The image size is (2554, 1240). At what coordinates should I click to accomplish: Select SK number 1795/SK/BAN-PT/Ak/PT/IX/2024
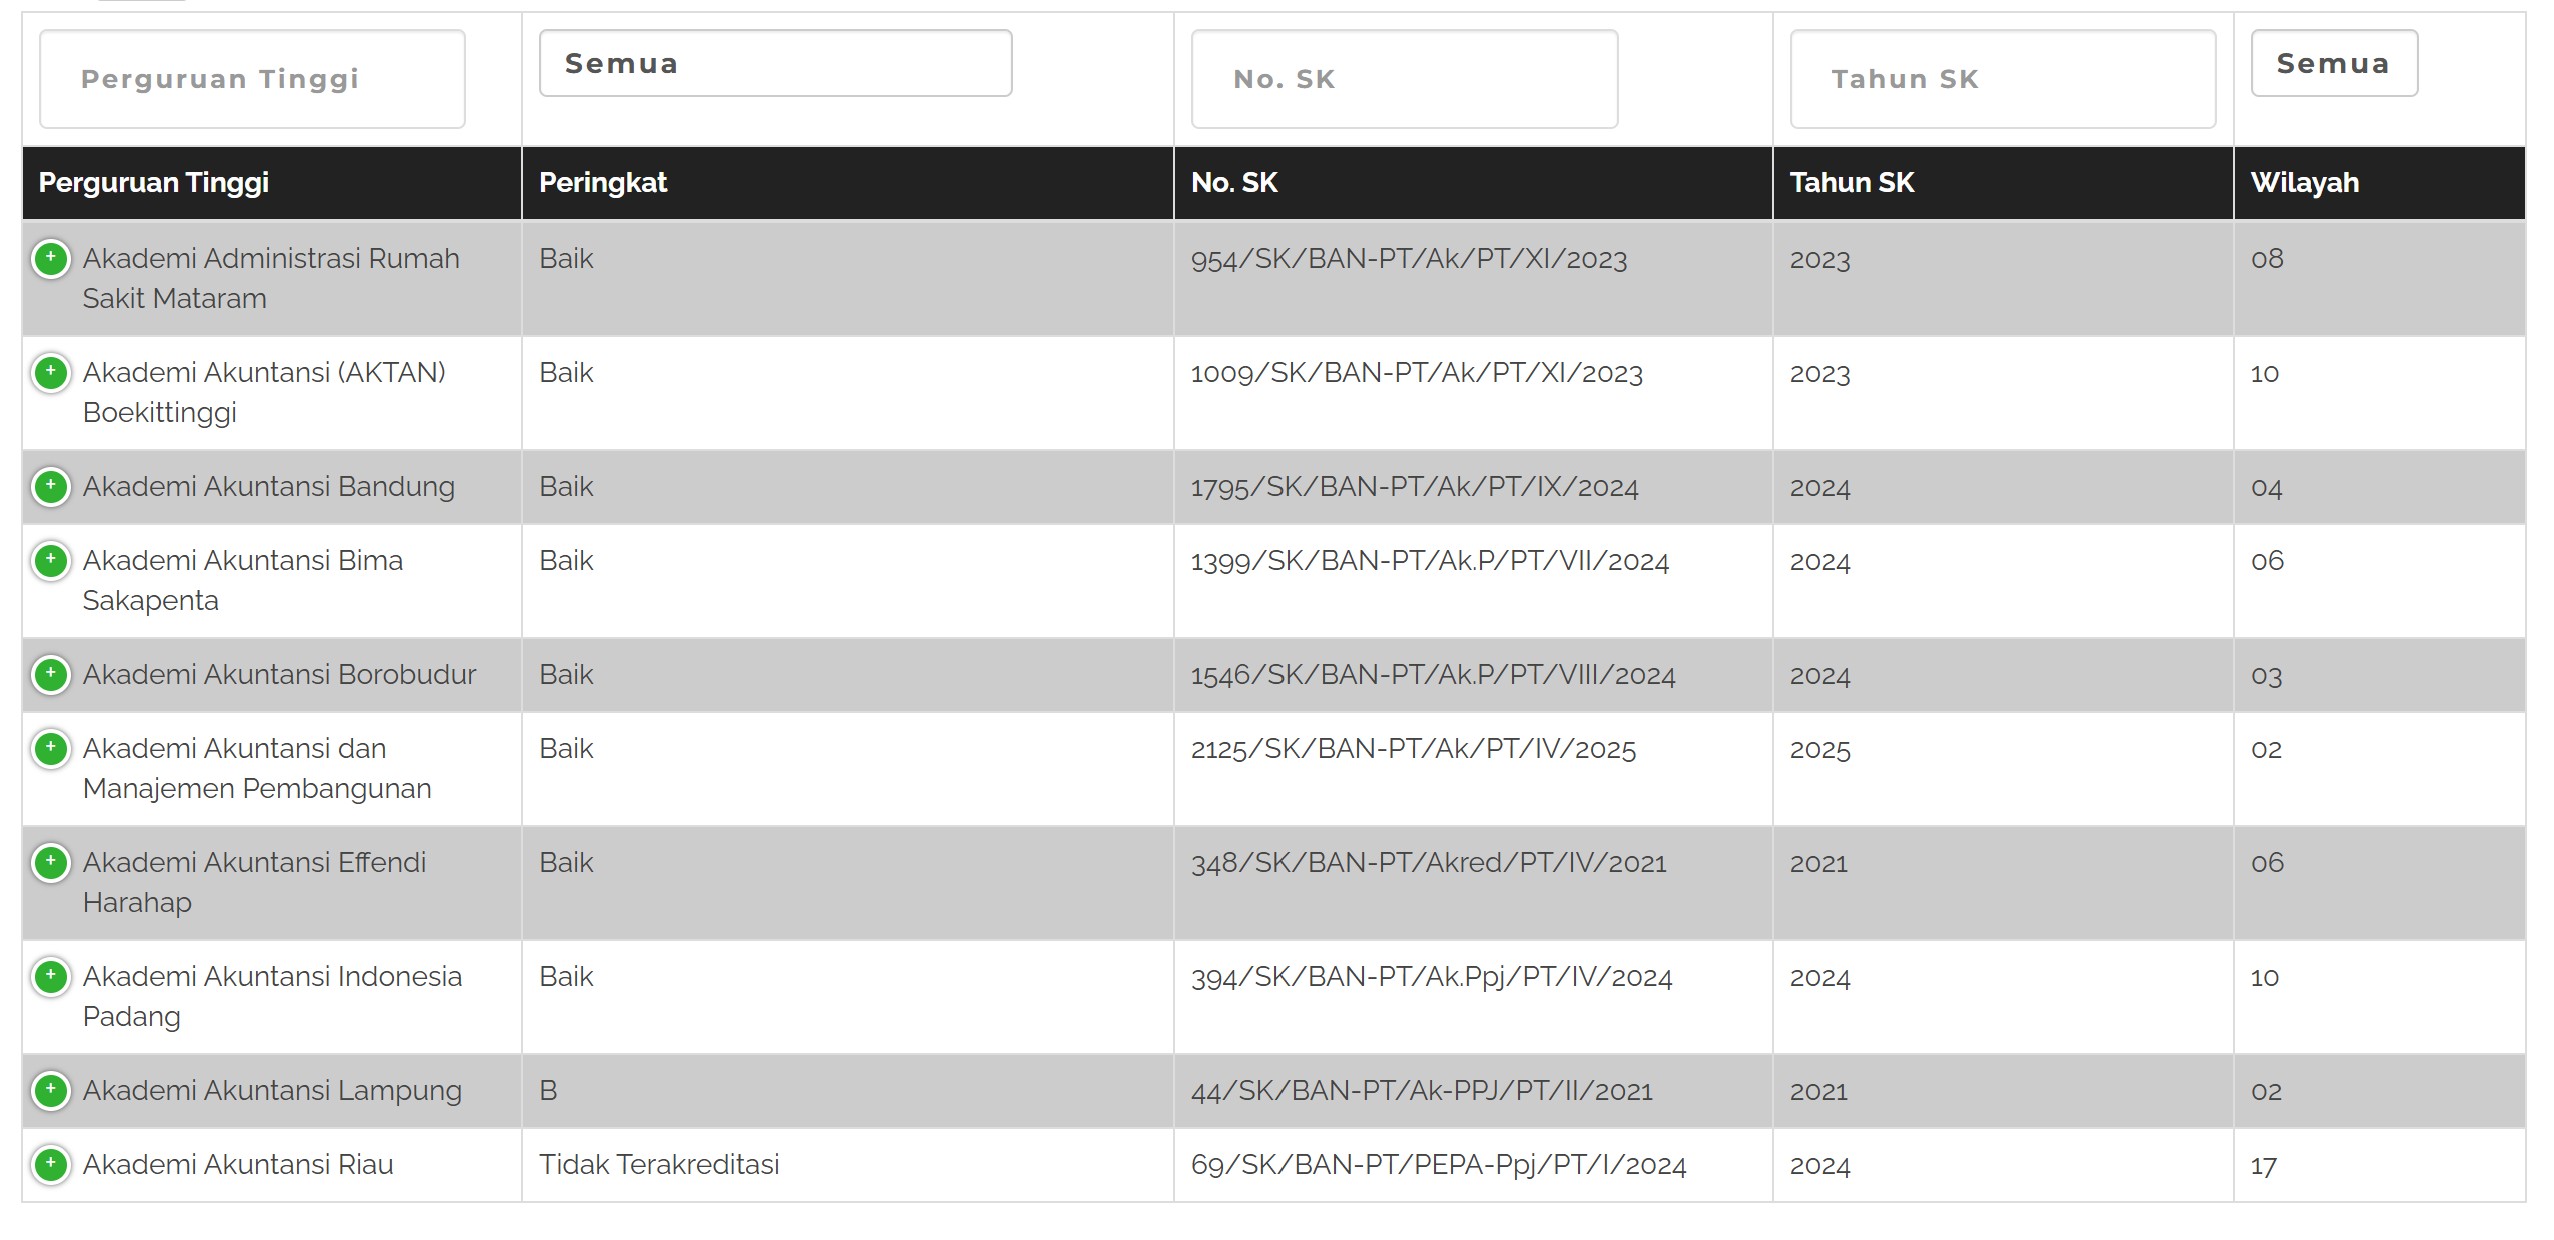pyautogui.click(x=1415, y=487)
